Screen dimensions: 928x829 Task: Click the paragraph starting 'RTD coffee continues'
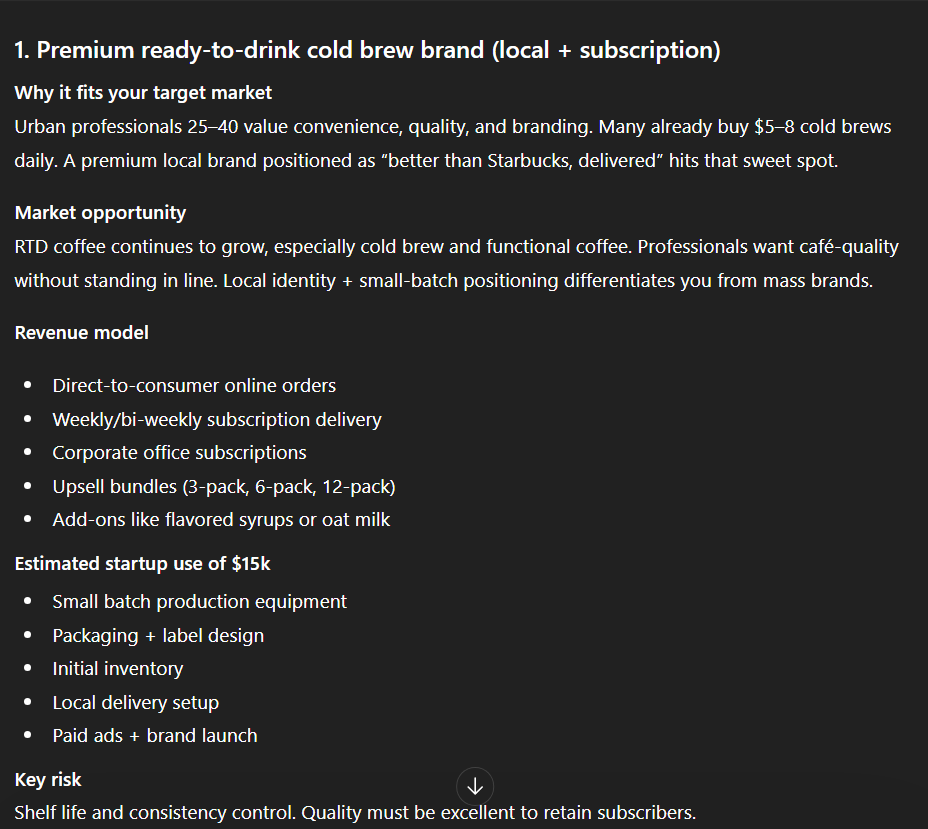456,264
